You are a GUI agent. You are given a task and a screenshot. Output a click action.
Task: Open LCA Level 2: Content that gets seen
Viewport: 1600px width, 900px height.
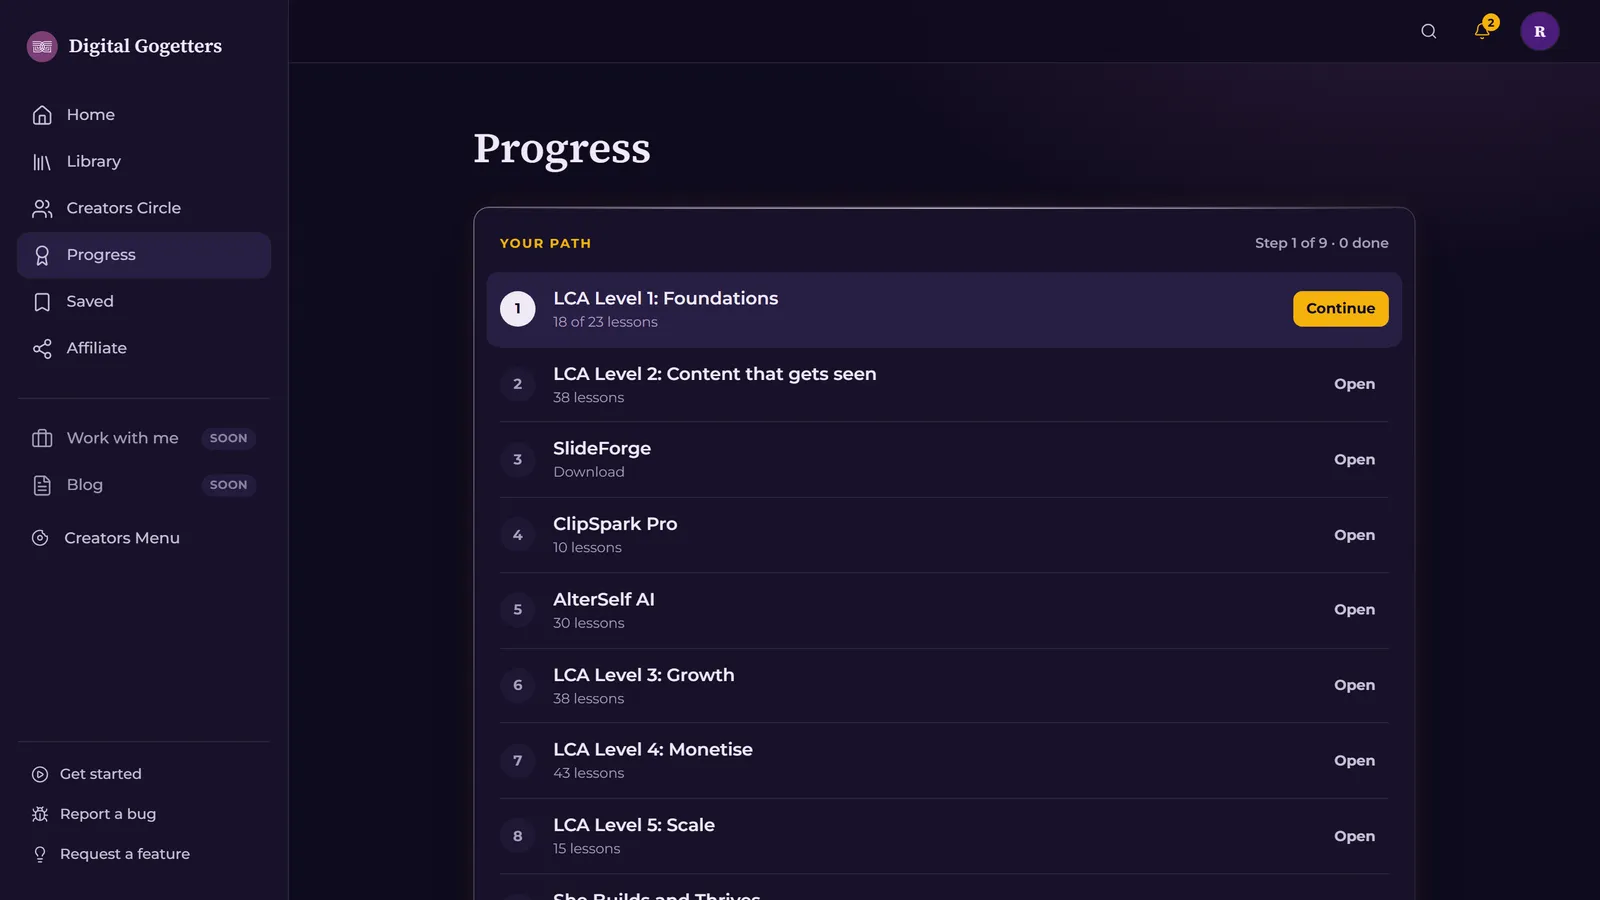944,384
